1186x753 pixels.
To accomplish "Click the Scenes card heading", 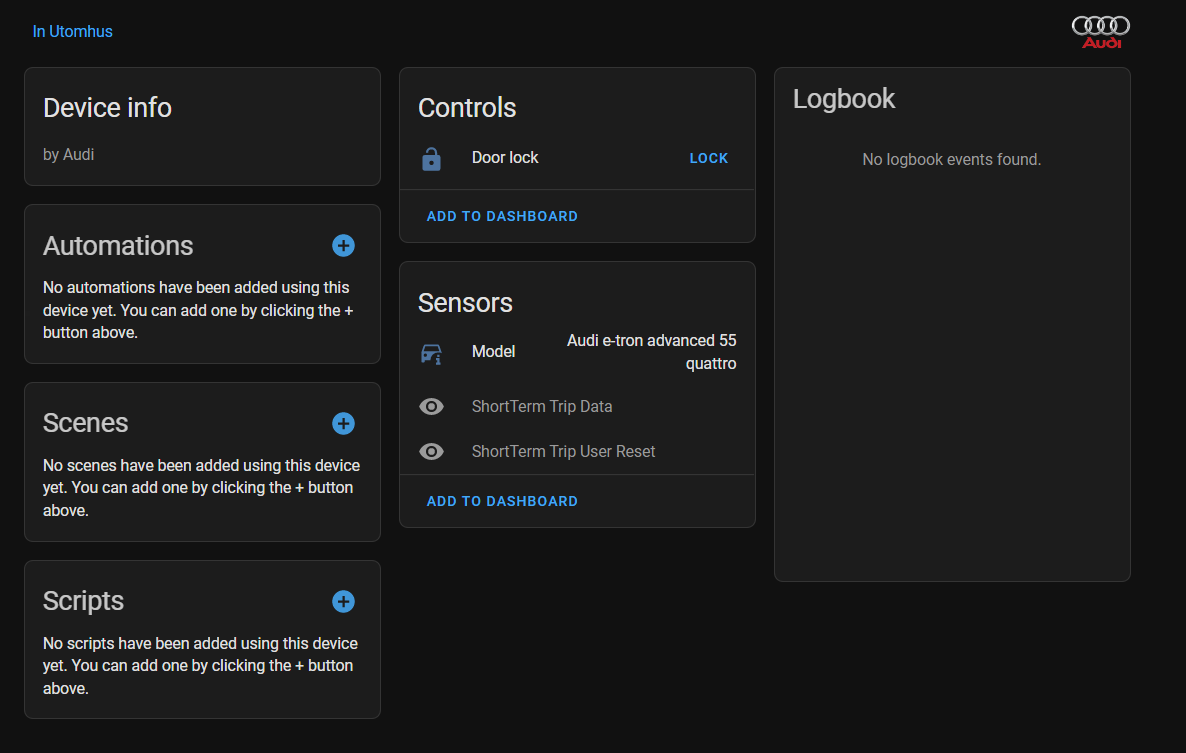I will (x=85, y=423).
